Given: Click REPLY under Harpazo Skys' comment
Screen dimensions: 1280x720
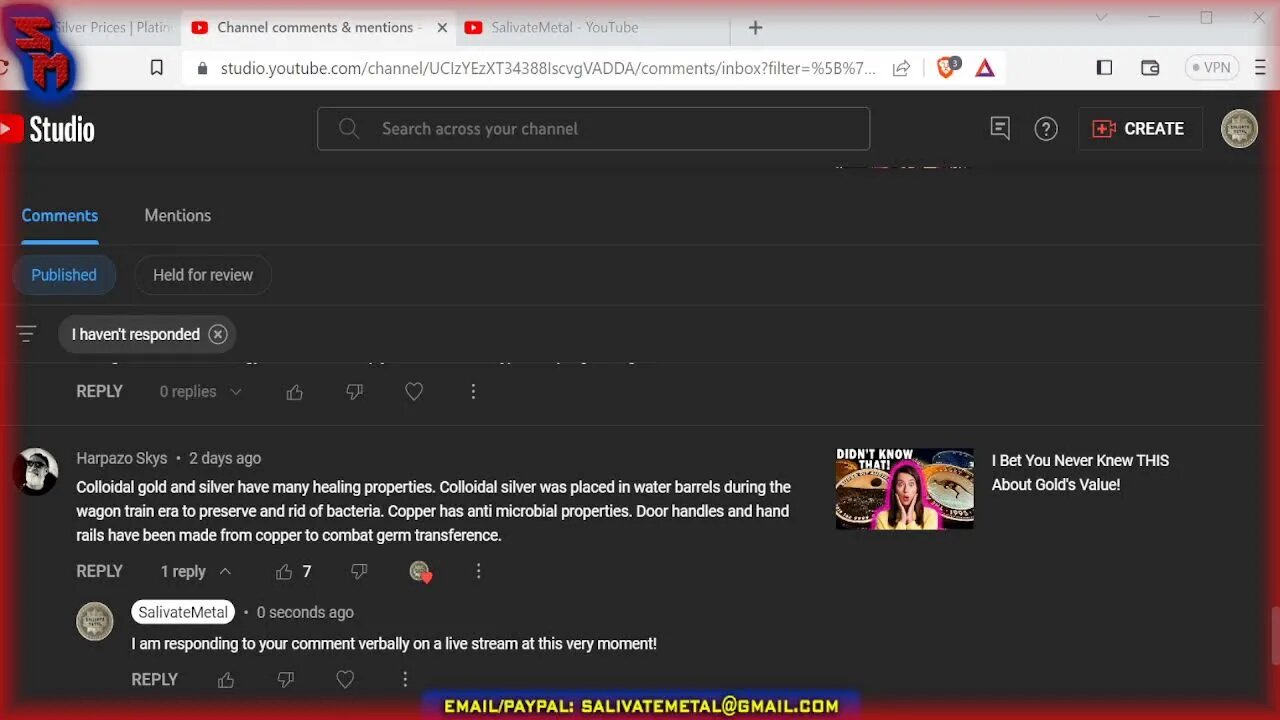Looking at the screenshot, I should click(99, 572).
